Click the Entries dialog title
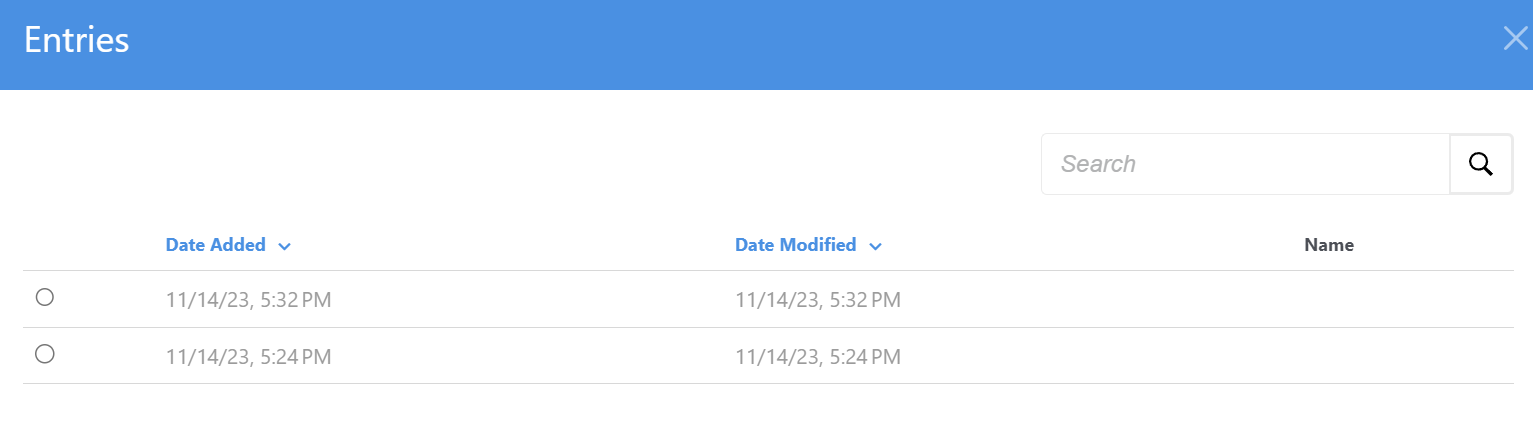Viewport: 1533px width, 442px height. pos(77,40)
